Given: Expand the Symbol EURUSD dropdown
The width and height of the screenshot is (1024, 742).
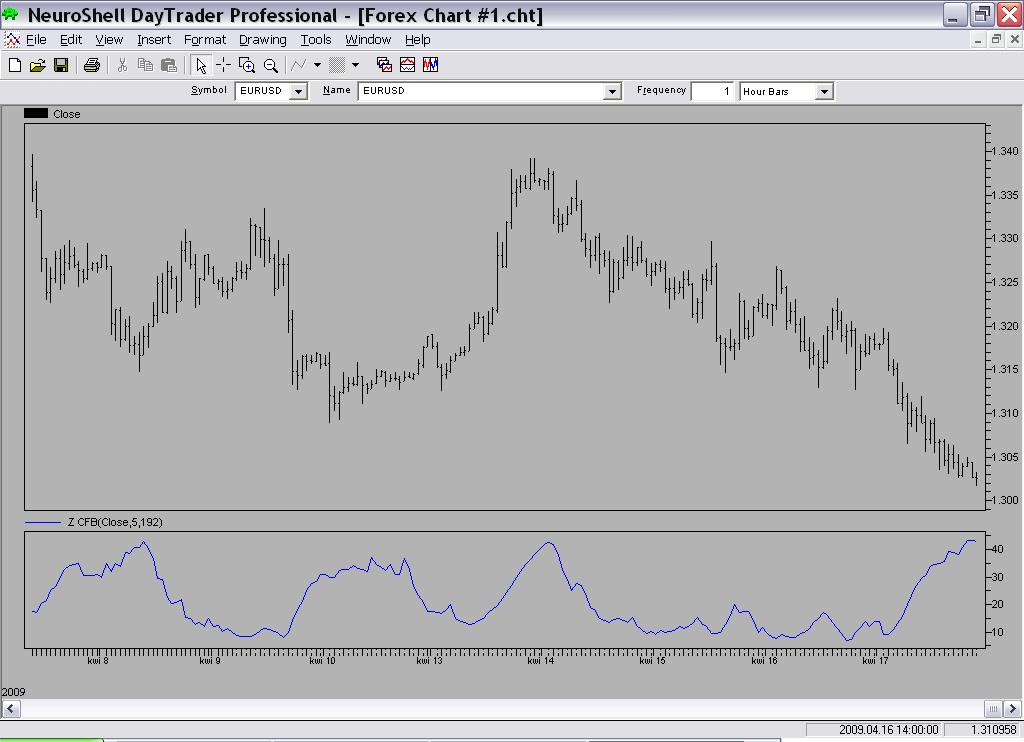Looking at the screenshot, I should tap(298, 91).
